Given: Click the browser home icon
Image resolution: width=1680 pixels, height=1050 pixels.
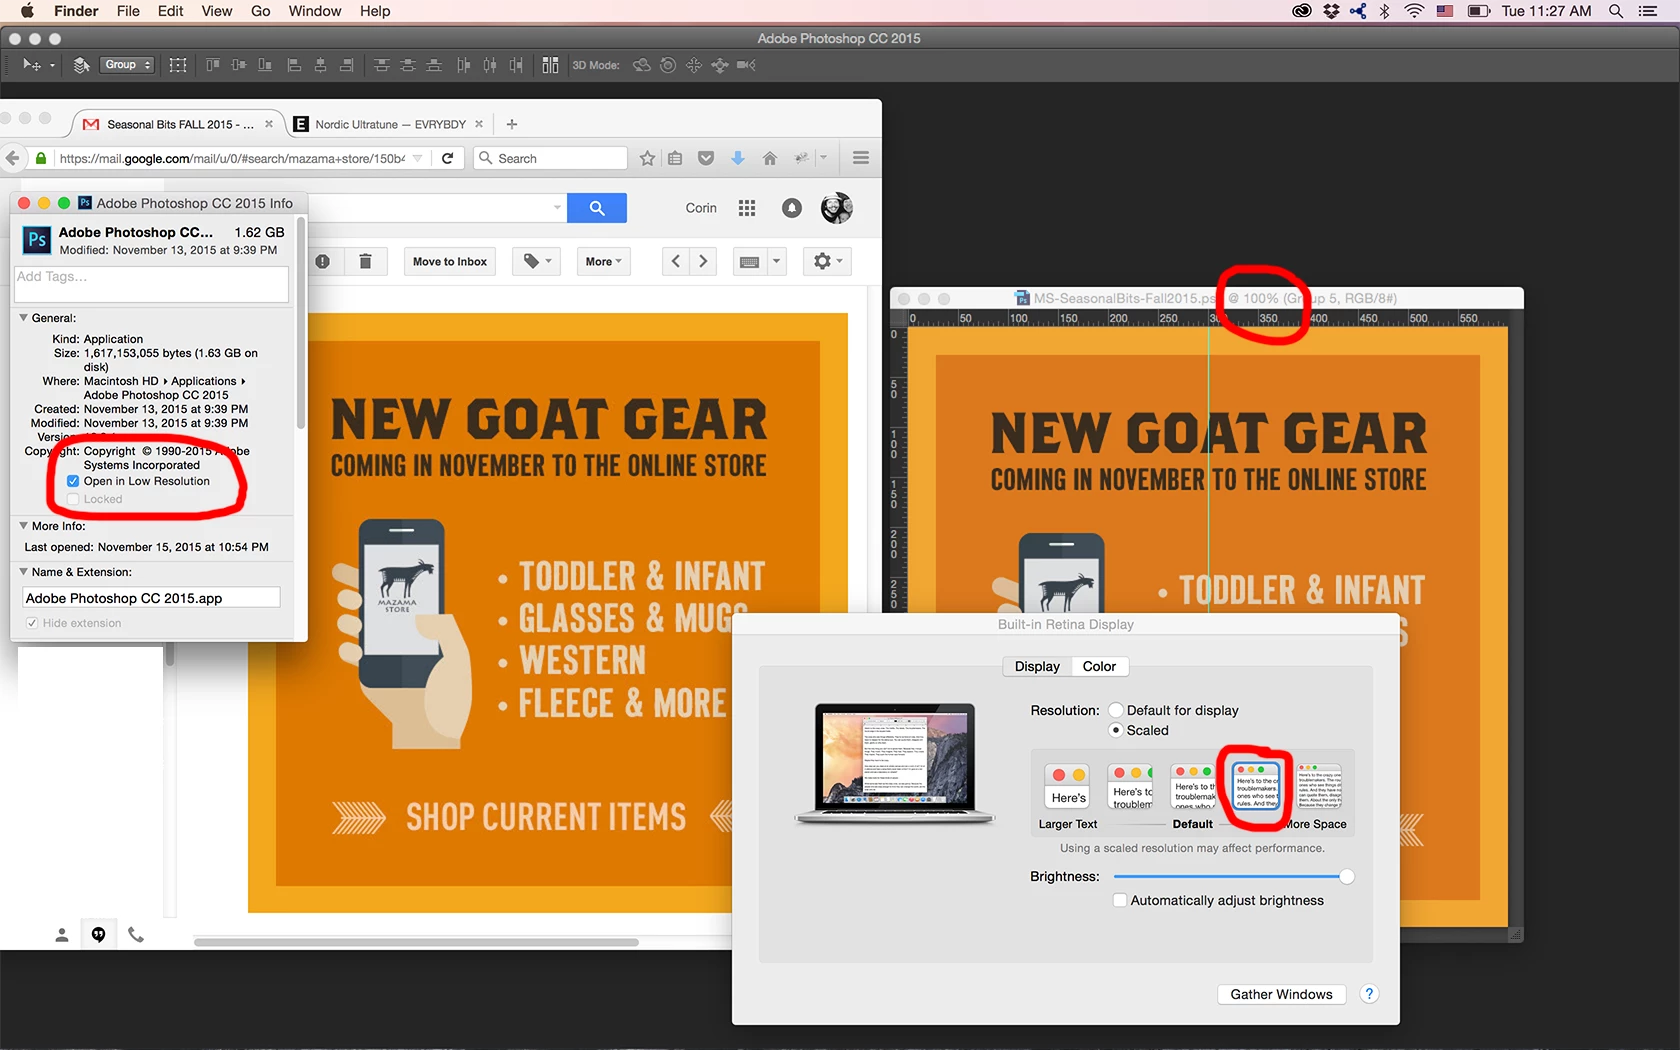Looking at the screenshot, I should coord(770,158).
